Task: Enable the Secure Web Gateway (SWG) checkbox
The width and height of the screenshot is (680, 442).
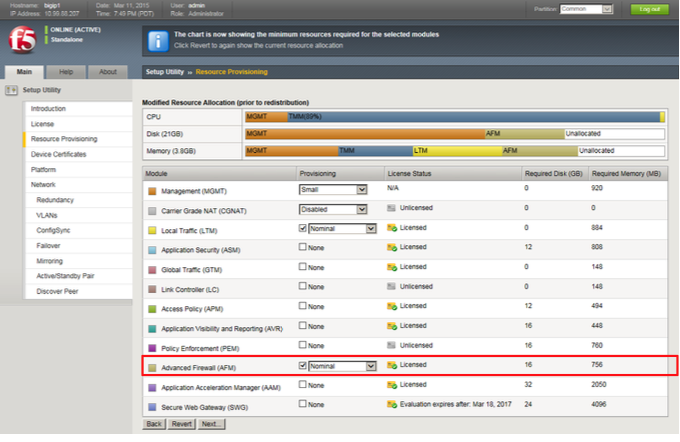Action: pyautogui.click(x=303, y=404)
